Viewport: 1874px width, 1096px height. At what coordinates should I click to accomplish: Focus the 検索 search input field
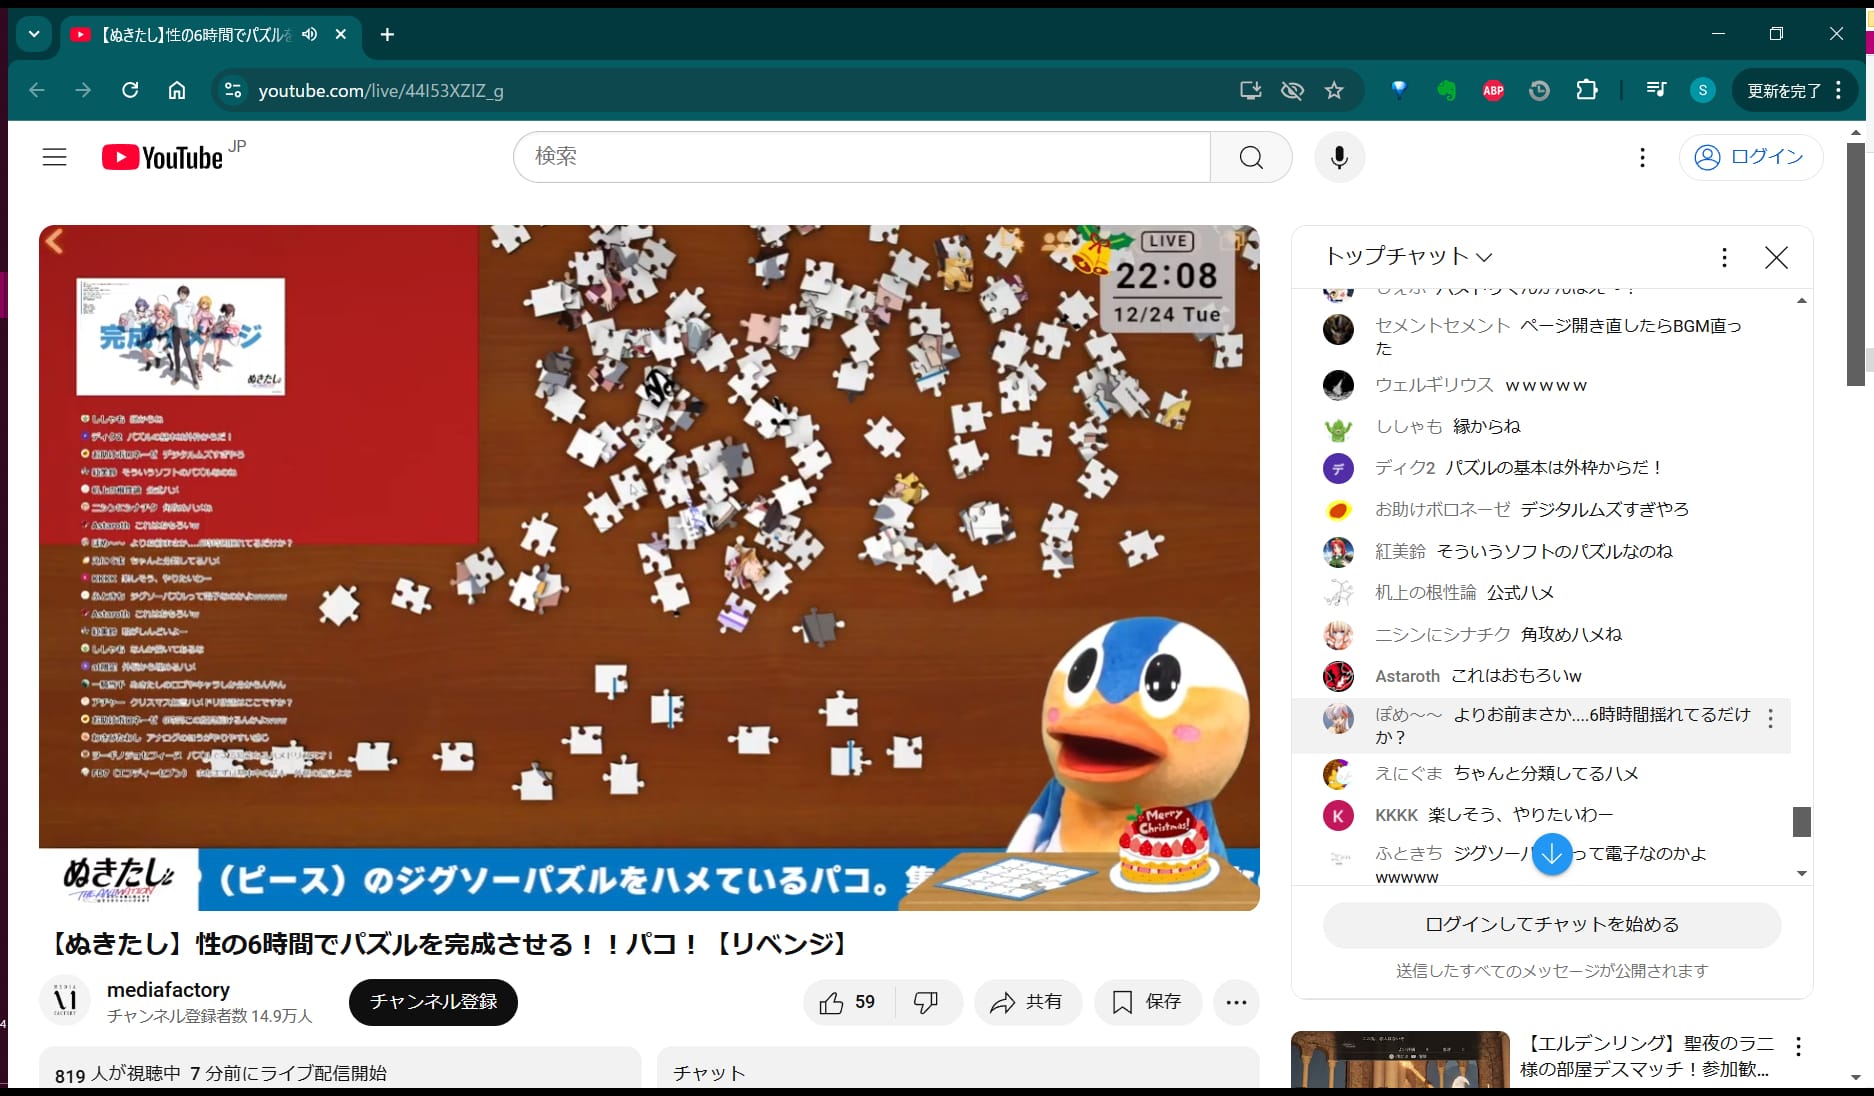point(860,157)
